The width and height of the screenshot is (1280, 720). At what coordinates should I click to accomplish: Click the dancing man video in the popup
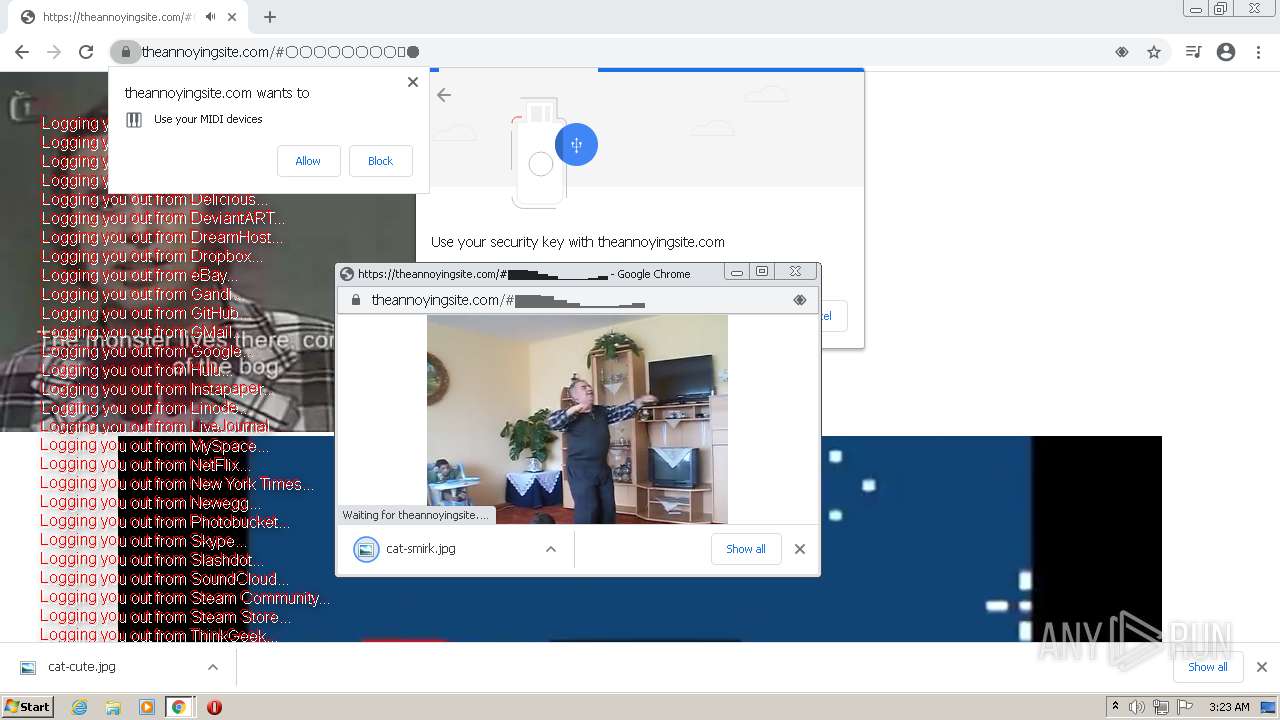pyautogui.click(x=577, y=419)
